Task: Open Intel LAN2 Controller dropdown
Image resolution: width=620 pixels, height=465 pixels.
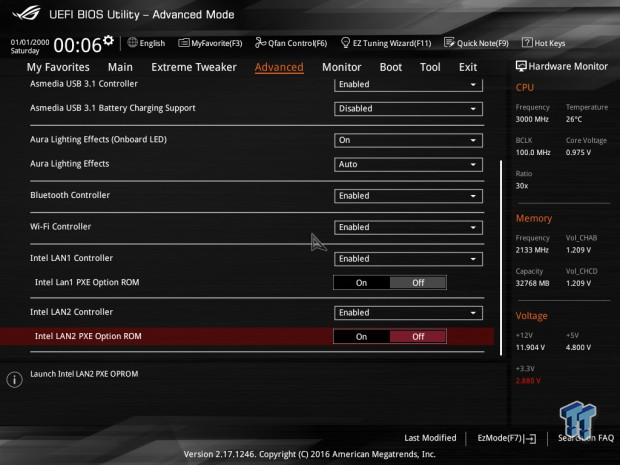Action: (408, 313)
